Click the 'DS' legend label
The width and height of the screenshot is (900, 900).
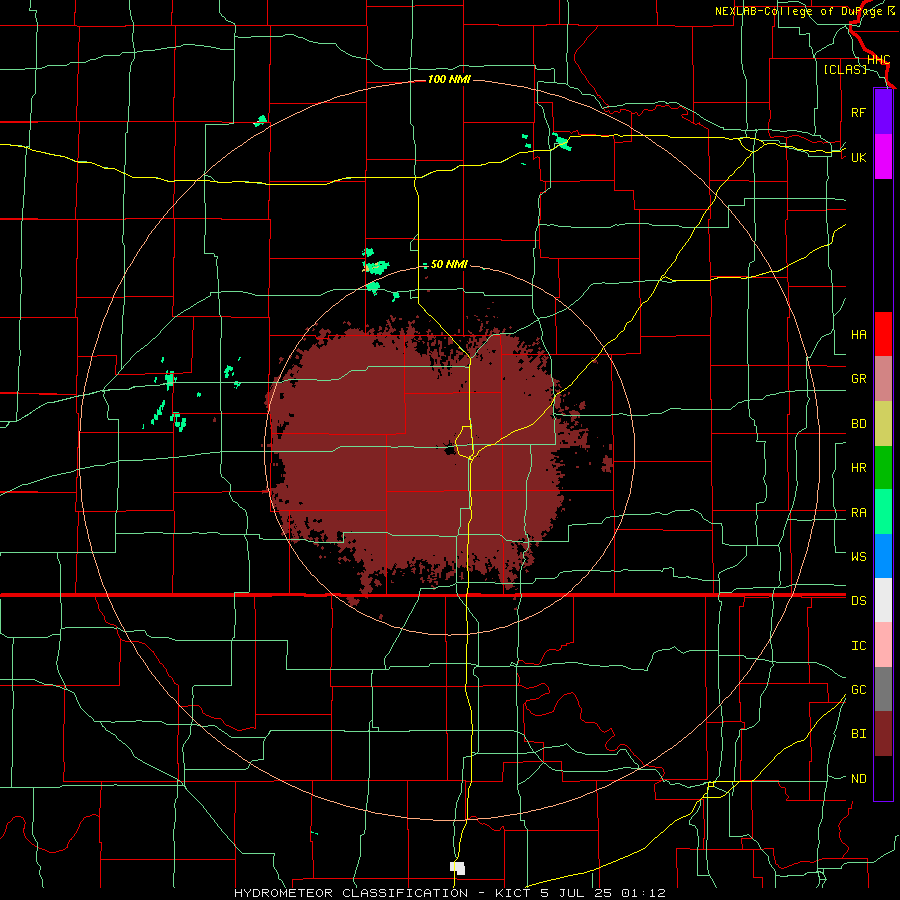click(x=858, y=601)
